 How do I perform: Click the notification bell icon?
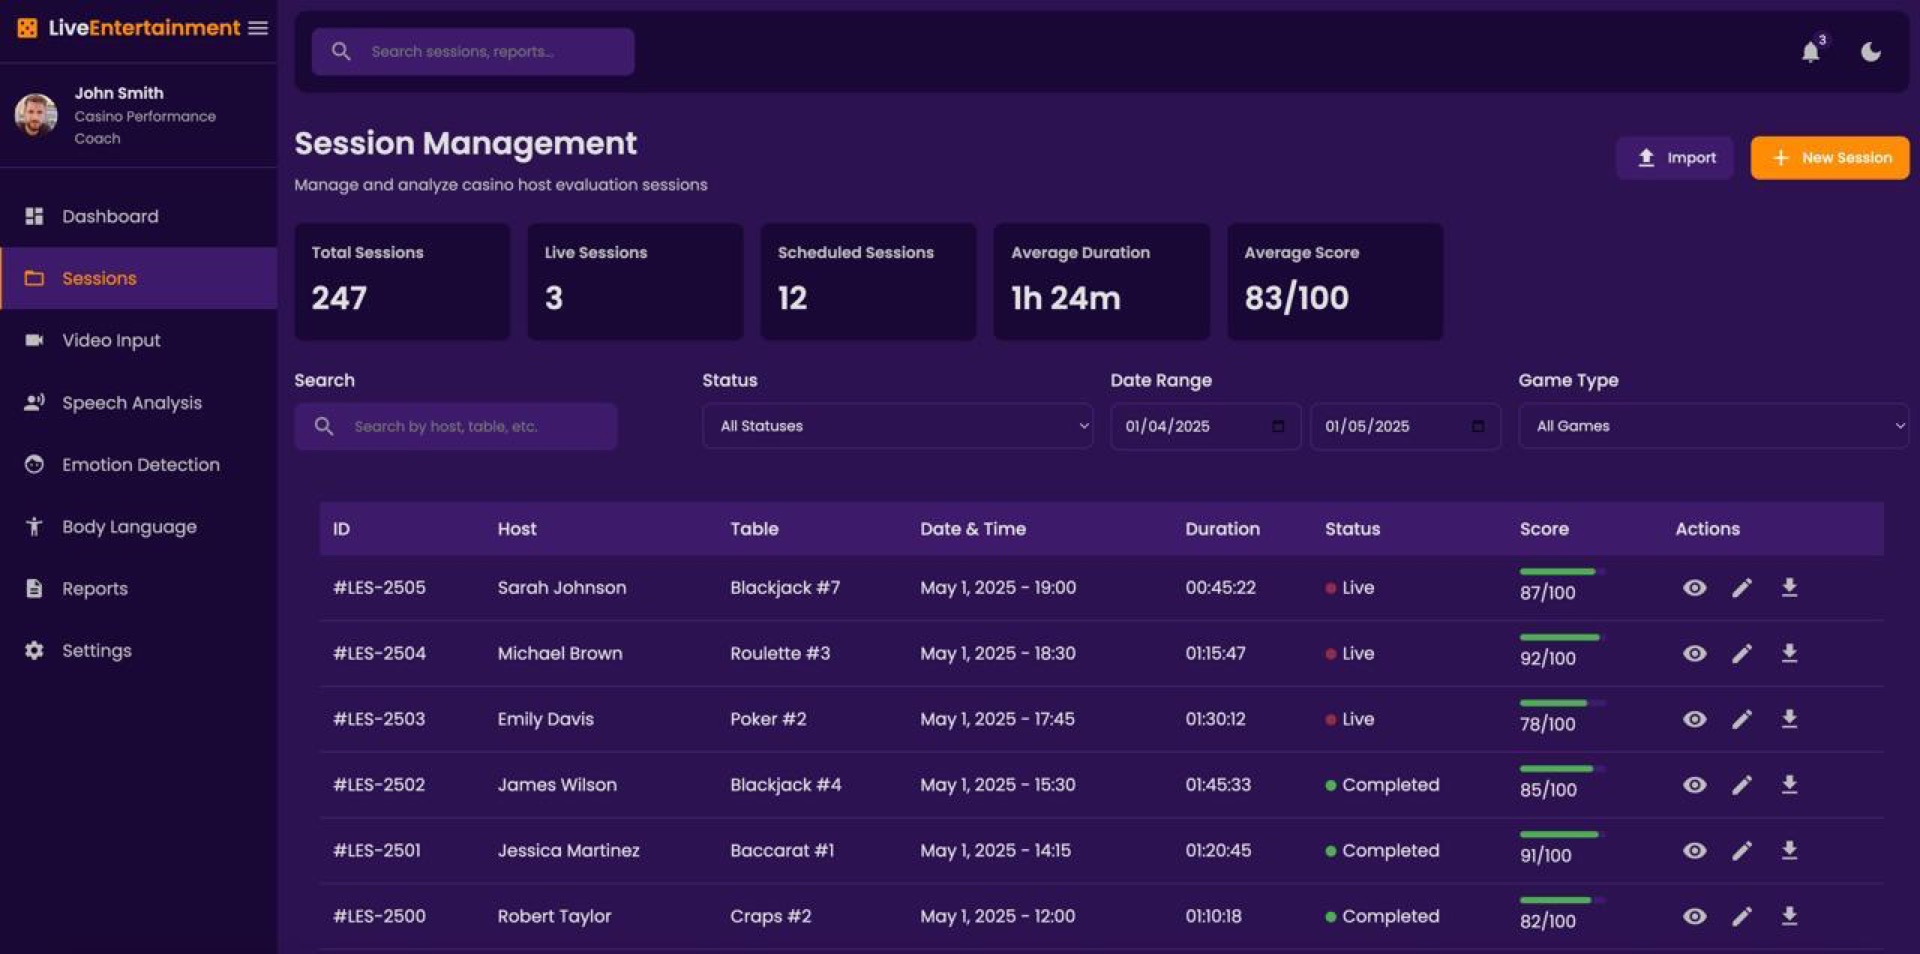pos(1811,51)
